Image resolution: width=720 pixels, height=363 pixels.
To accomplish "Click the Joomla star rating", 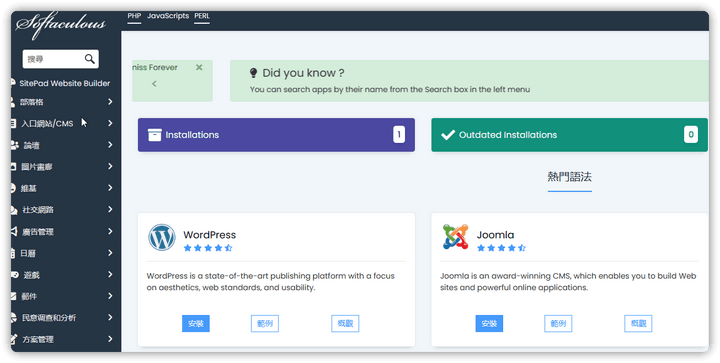I will point(501,248).
